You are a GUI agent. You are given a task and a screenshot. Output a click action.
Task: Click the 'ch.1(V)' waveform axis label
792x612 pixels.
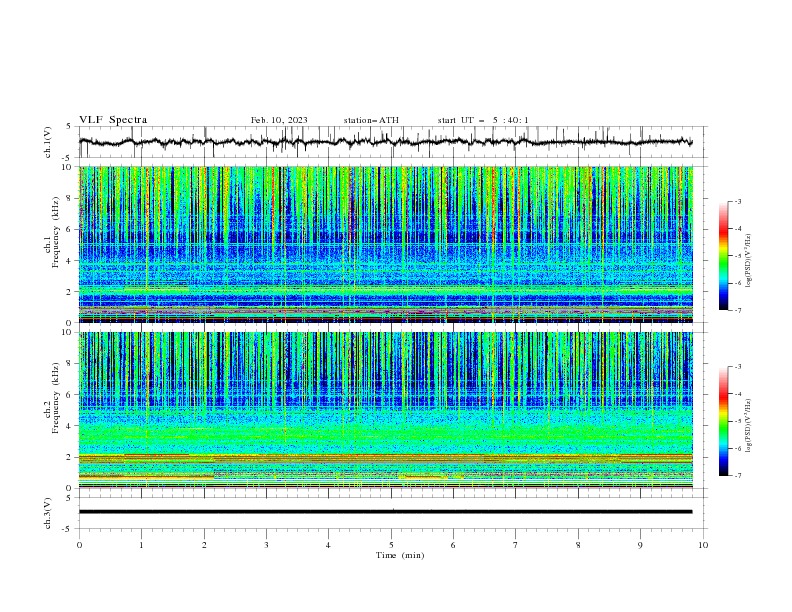click(x=48, y=142)
